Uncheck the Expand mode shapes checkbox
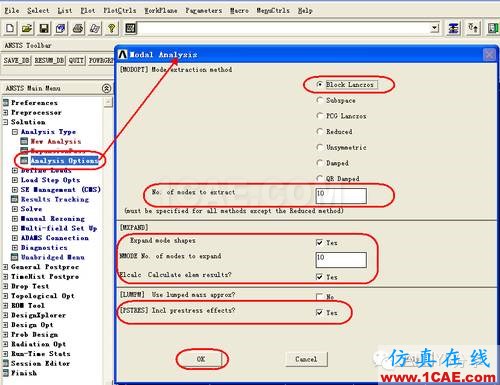500x385 pixels. (319, 242)
